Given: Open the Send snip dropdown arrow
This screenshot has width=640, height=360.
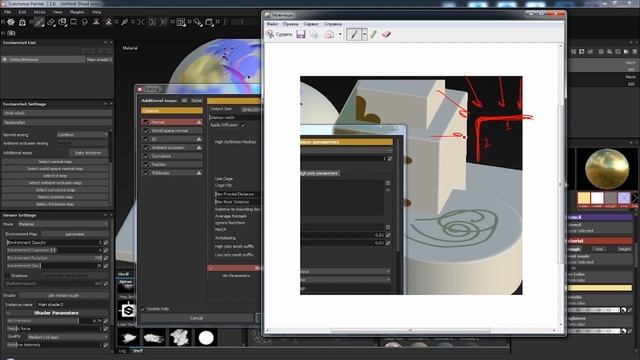Looking at the screenshot, I should click(340, 35).
